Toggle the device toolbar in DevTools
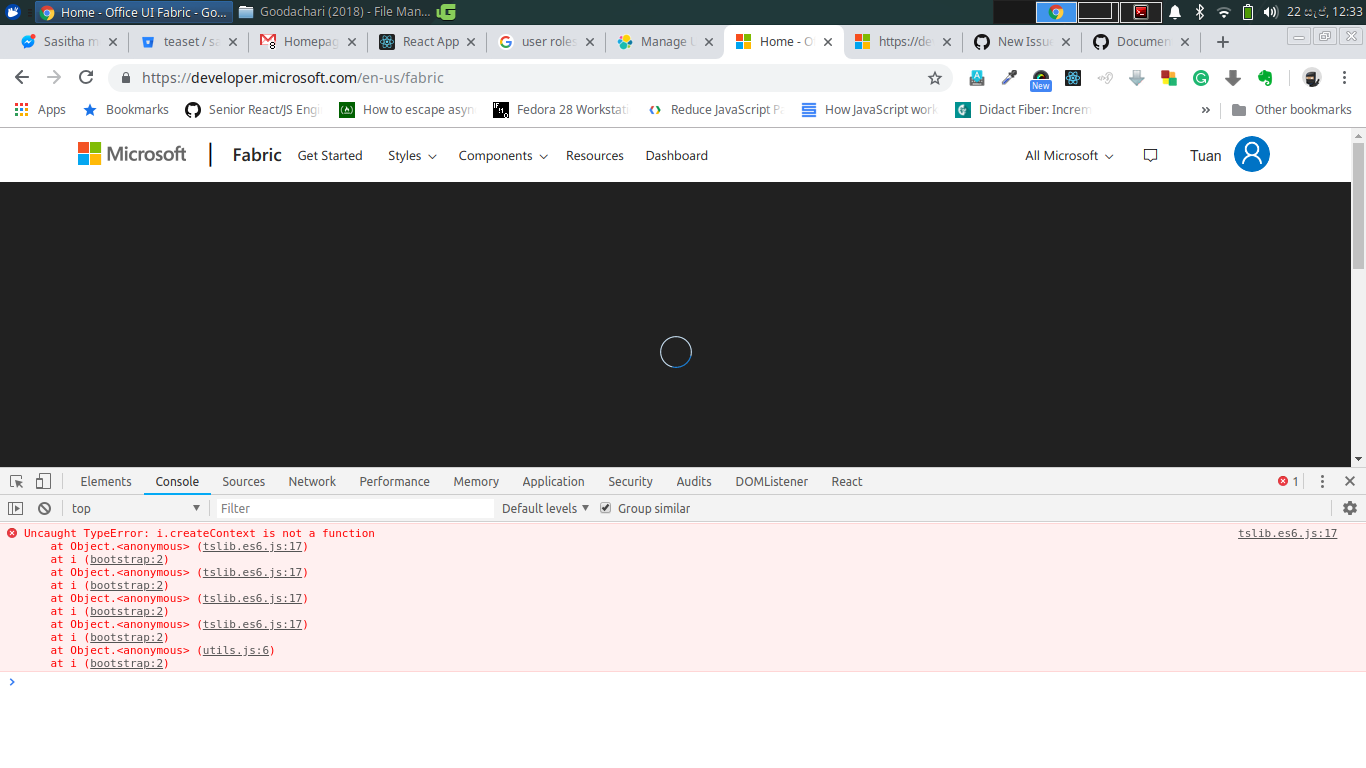Viewport: 1366px width, 768px height. tap(42, 481)
